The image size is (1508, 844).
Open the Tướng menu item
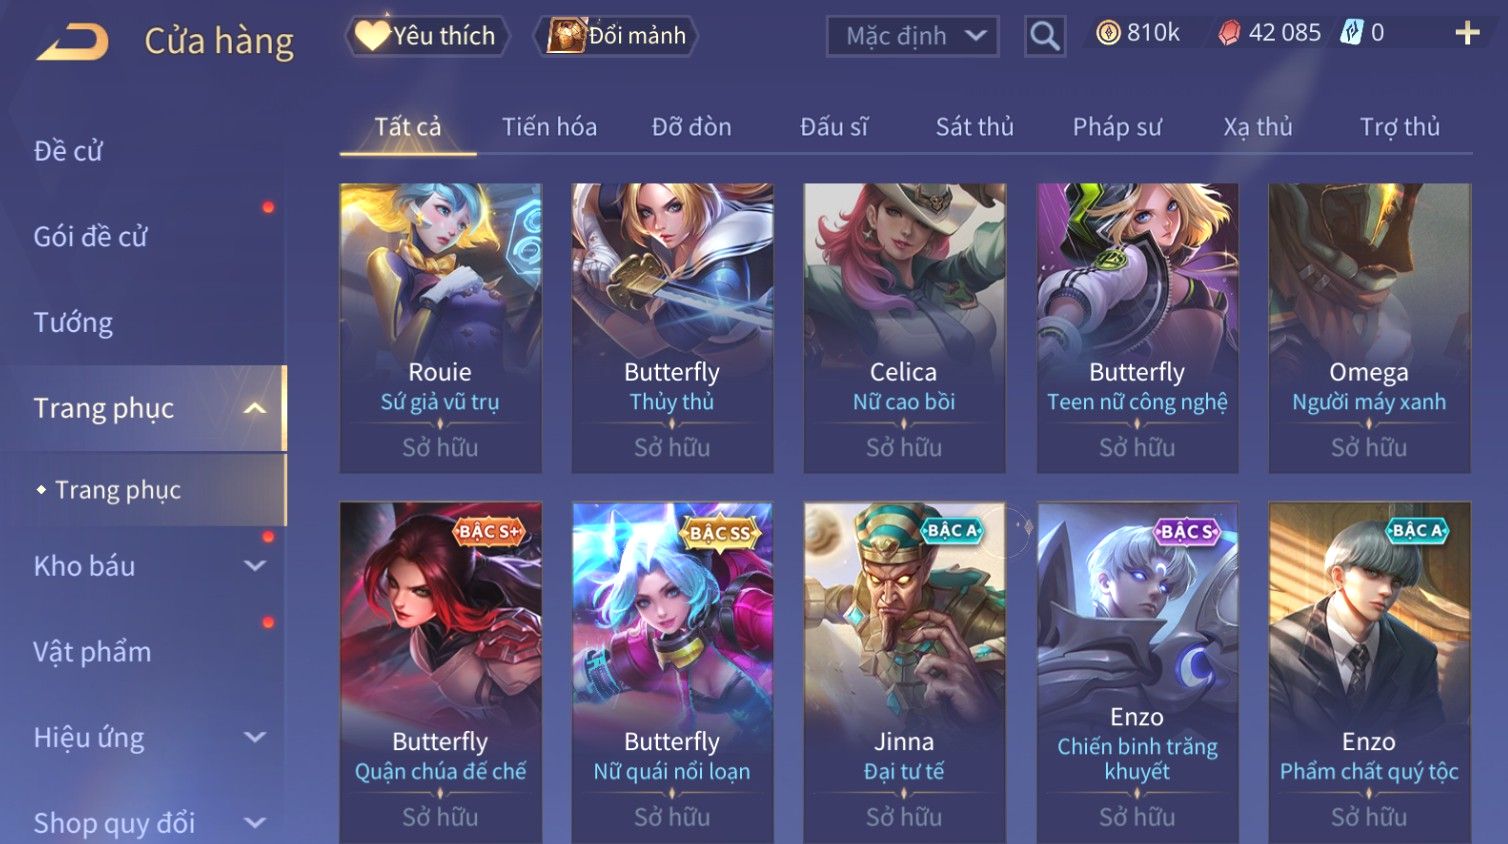(73, 323)
